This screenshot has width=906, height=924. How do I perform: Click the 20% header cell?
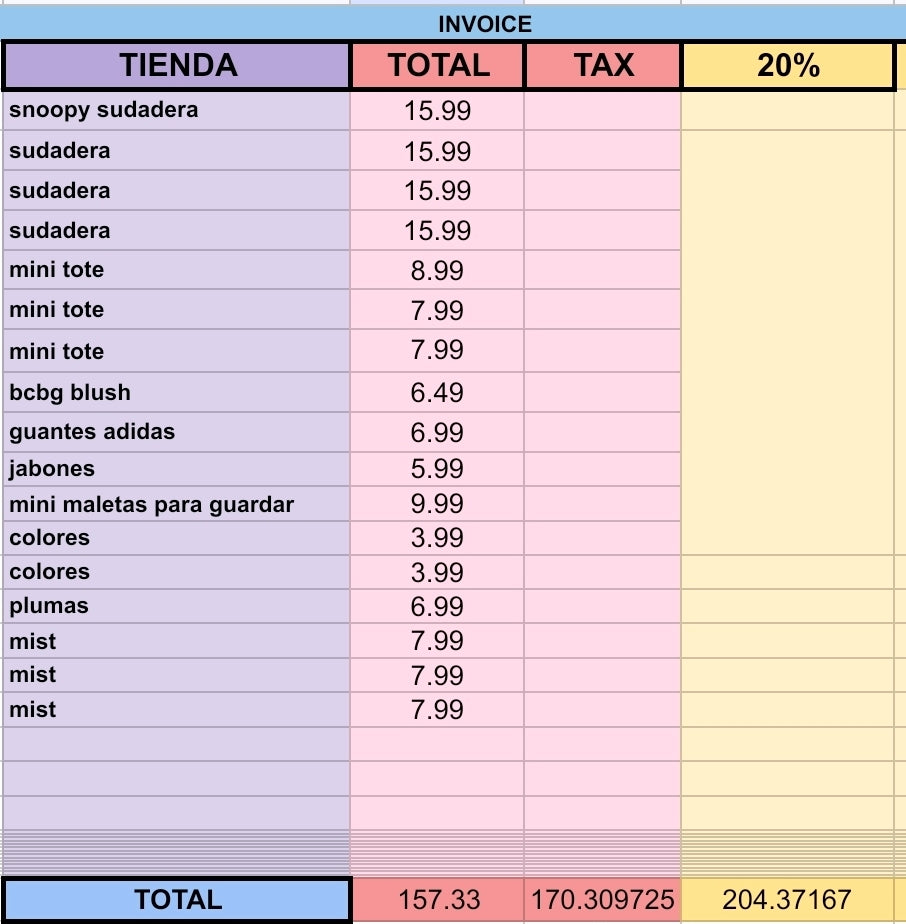[788, 65]
